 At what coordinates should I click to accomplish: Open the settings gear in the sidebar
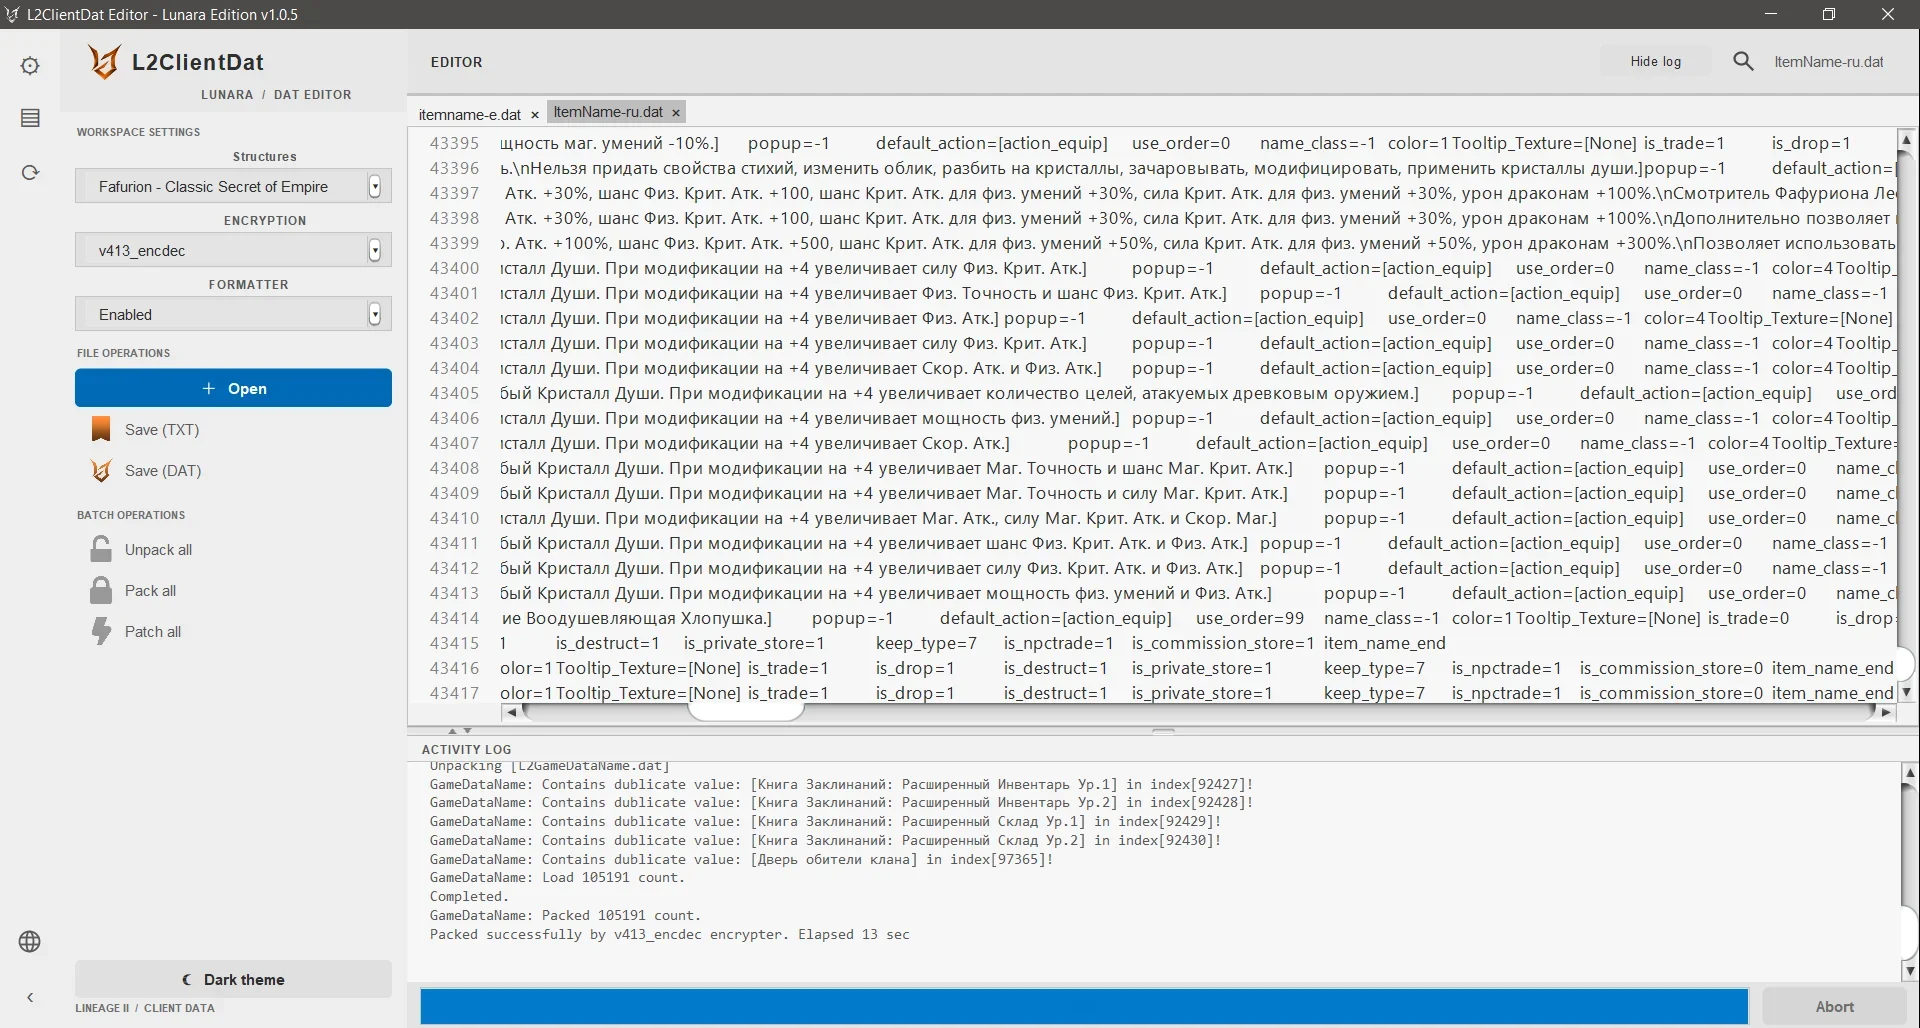[x=30, y=66]
